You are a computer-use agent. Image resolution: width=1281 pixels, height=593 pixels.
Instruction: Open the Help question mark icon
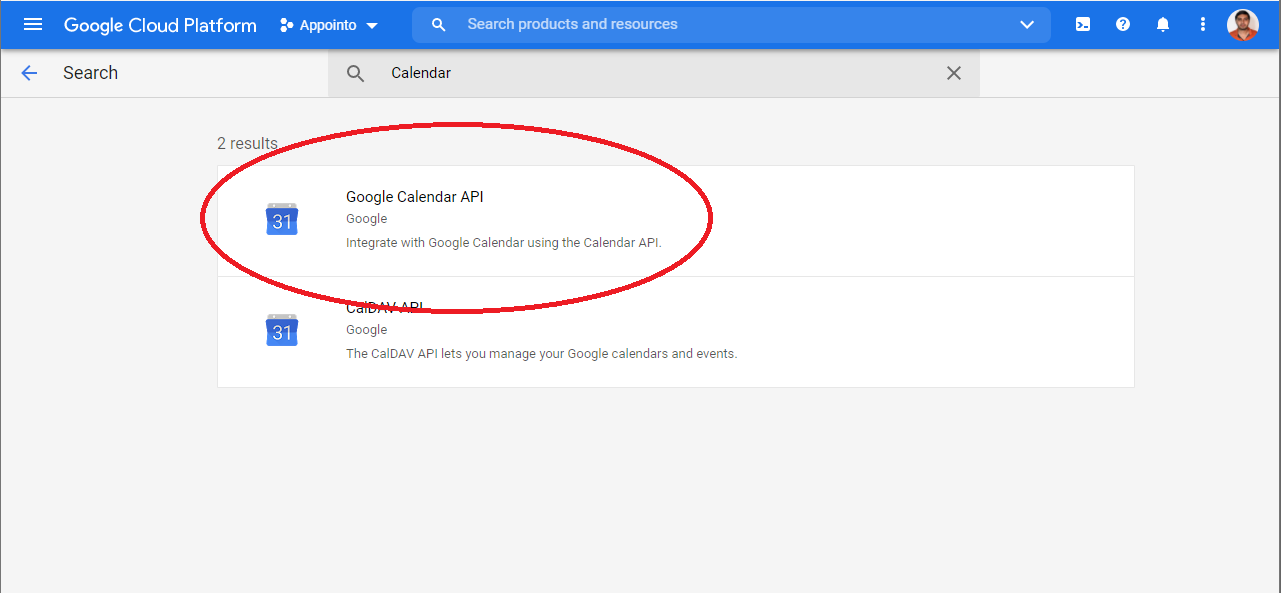(1123, 24)
